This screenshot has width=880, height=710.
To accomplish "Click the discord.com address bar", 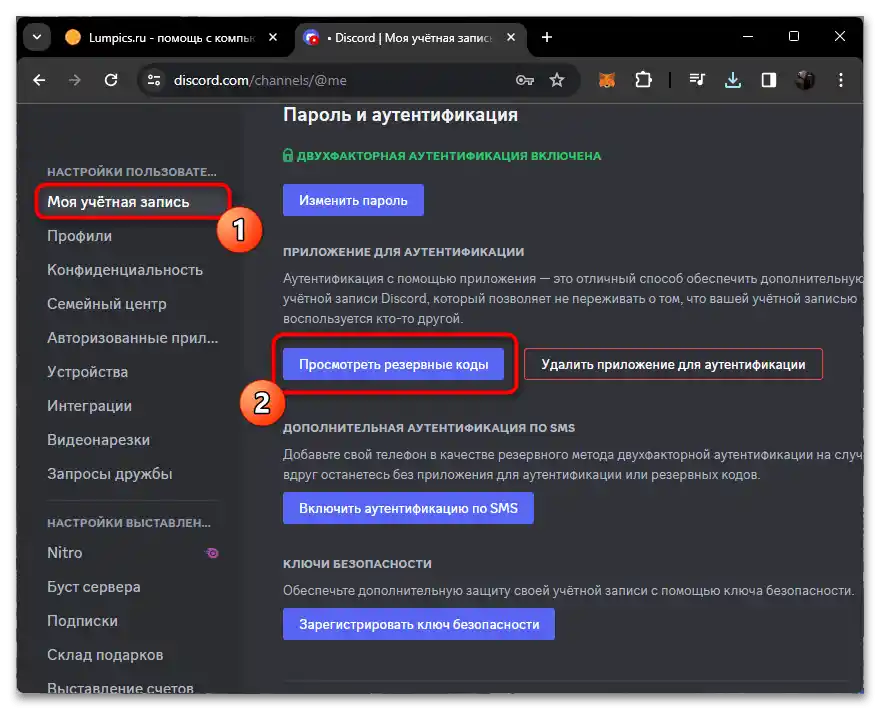I will pyautogui.click(x=250, y=80).
